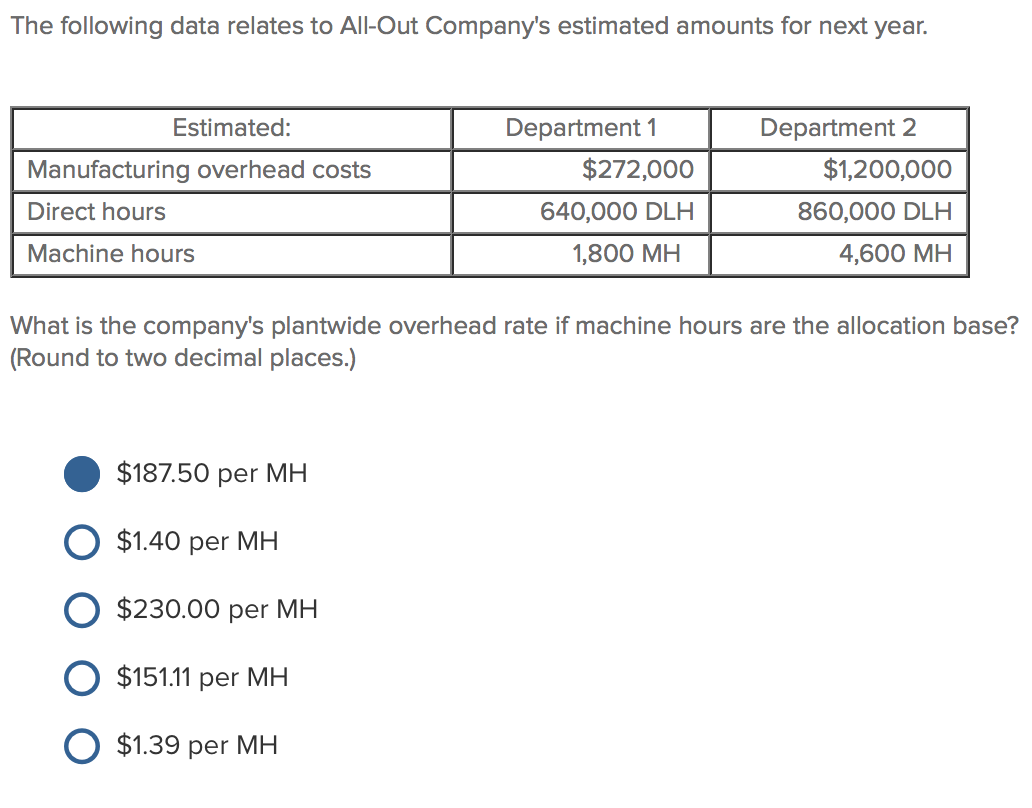Select the $1.40 per MH answer option
This screenshot has height=808, width=1032.
tap(82, 542)
